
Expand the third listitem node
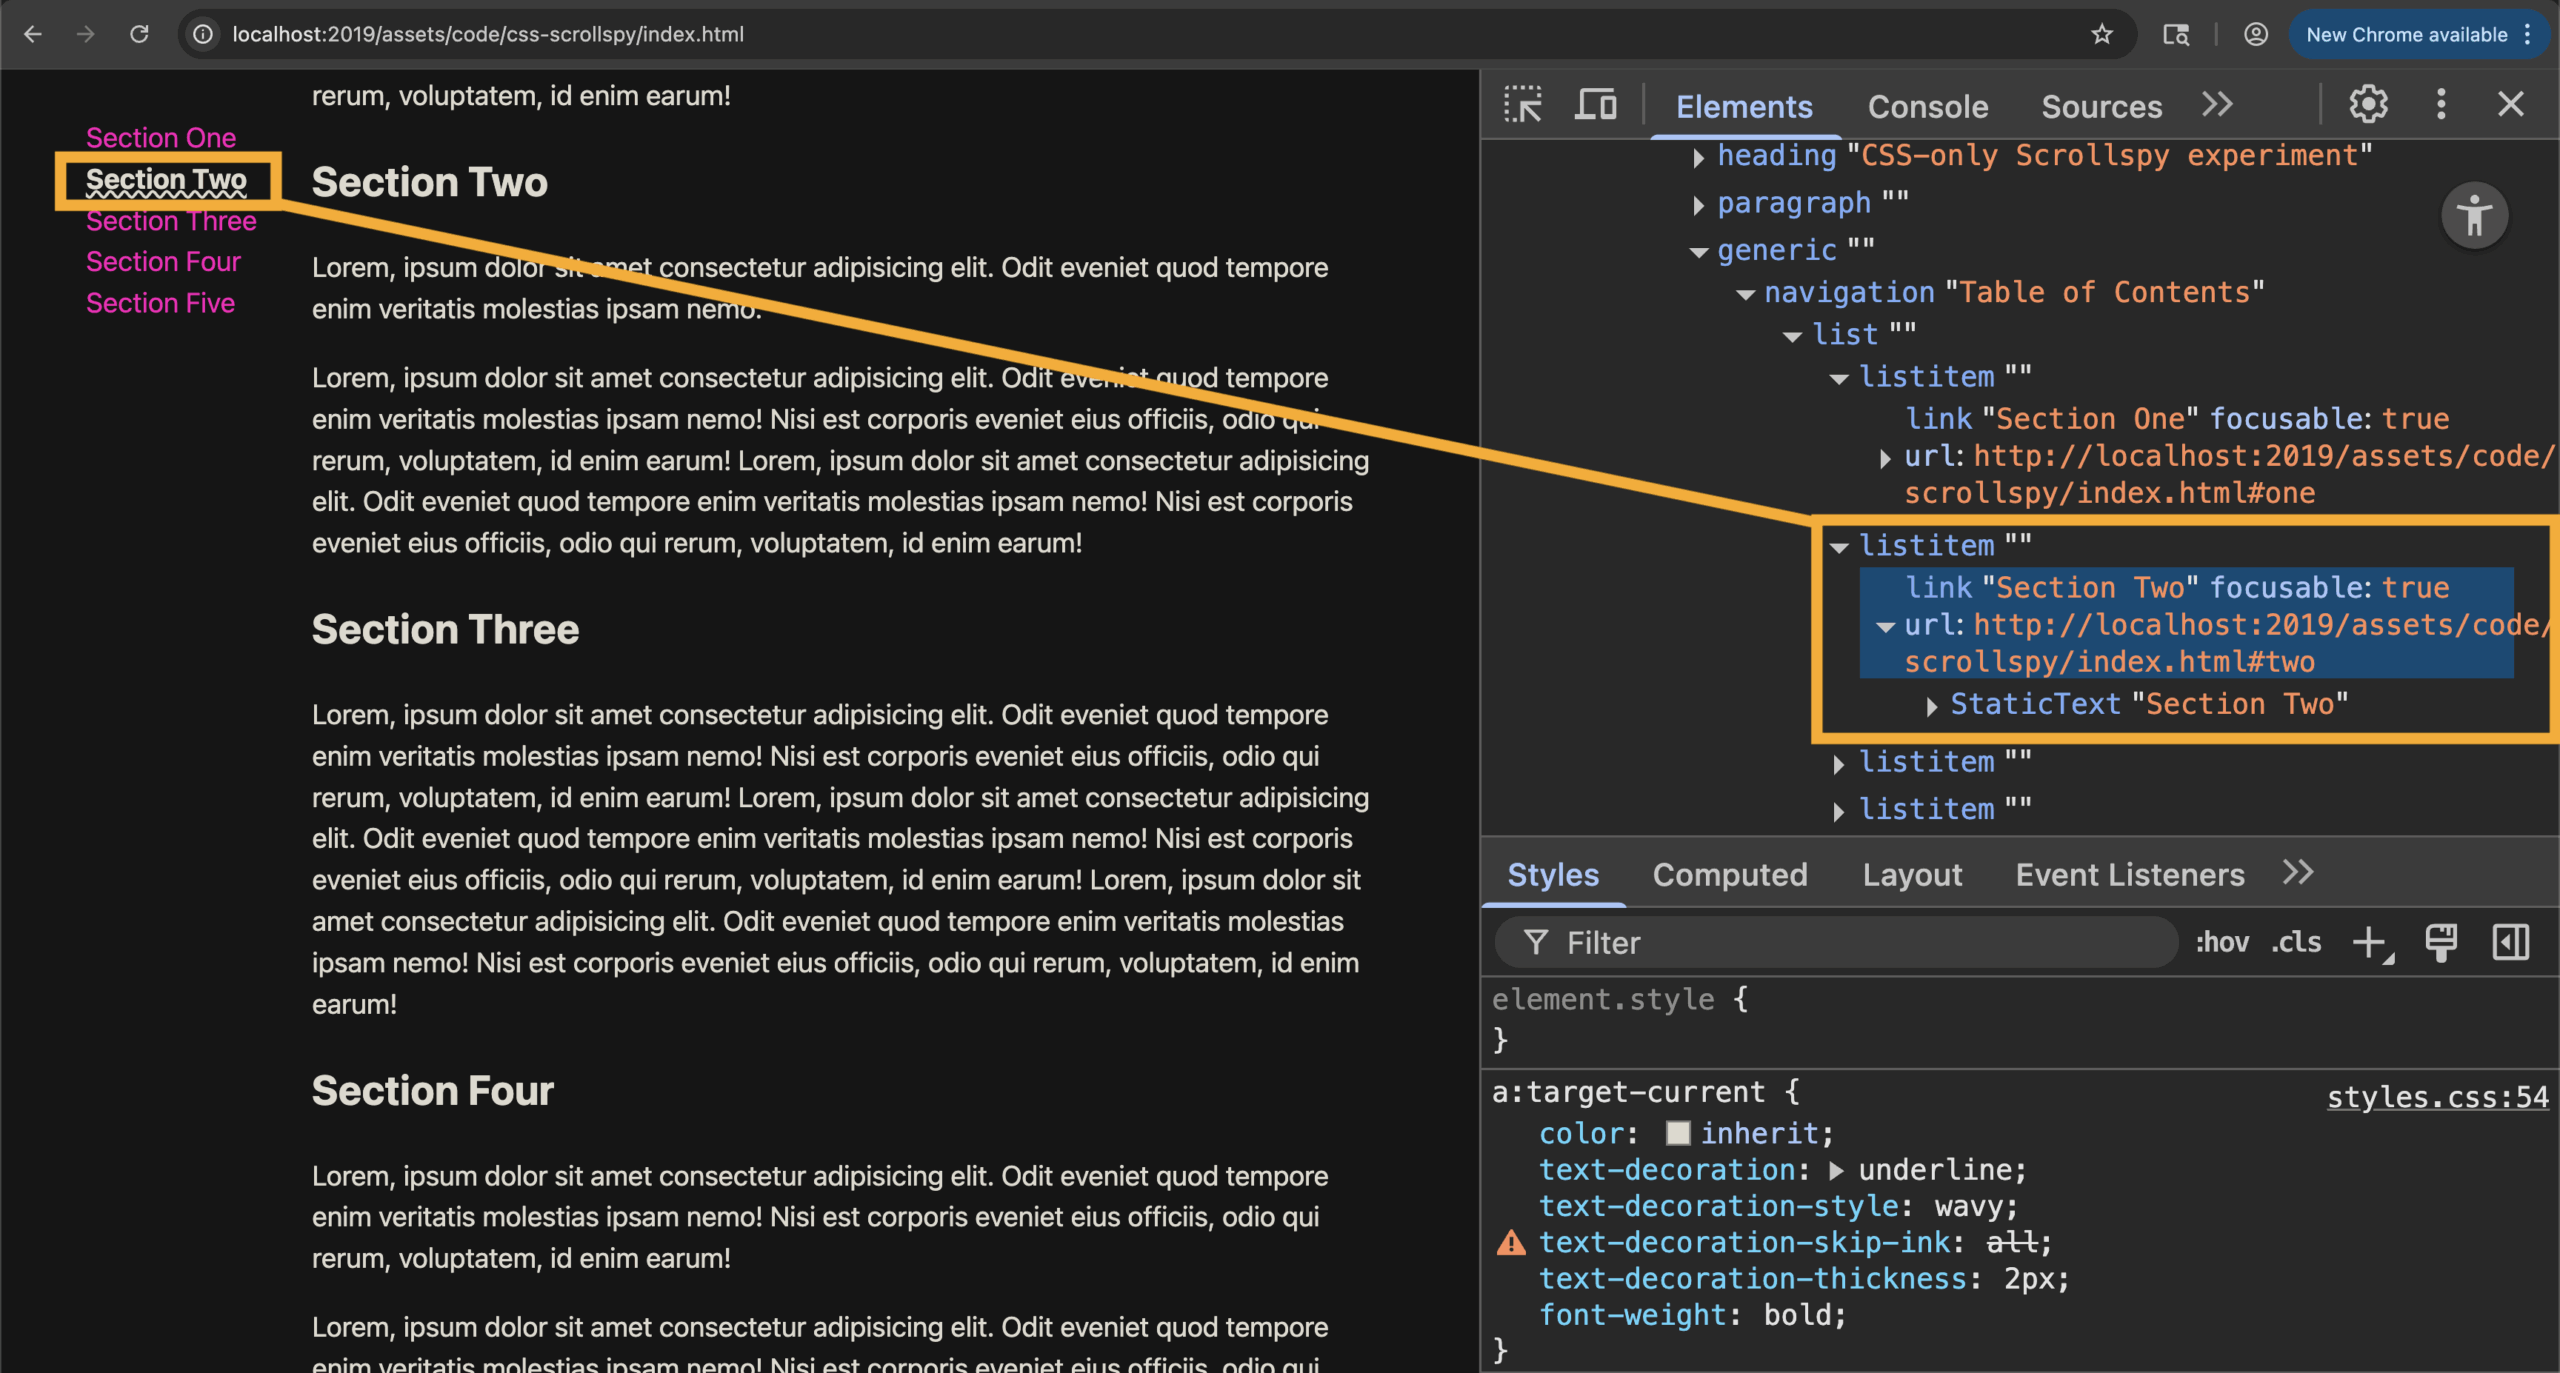pos(1839,764)
